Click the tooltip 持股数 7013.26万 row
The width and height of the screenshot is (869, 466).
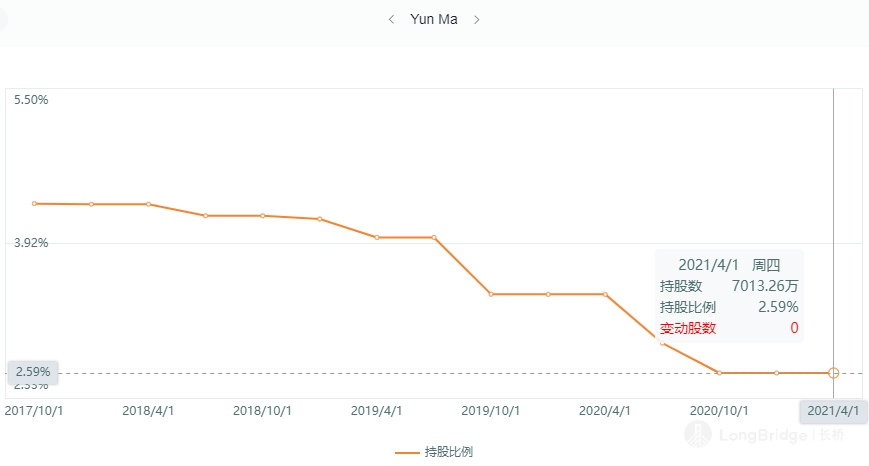[729, 286]
